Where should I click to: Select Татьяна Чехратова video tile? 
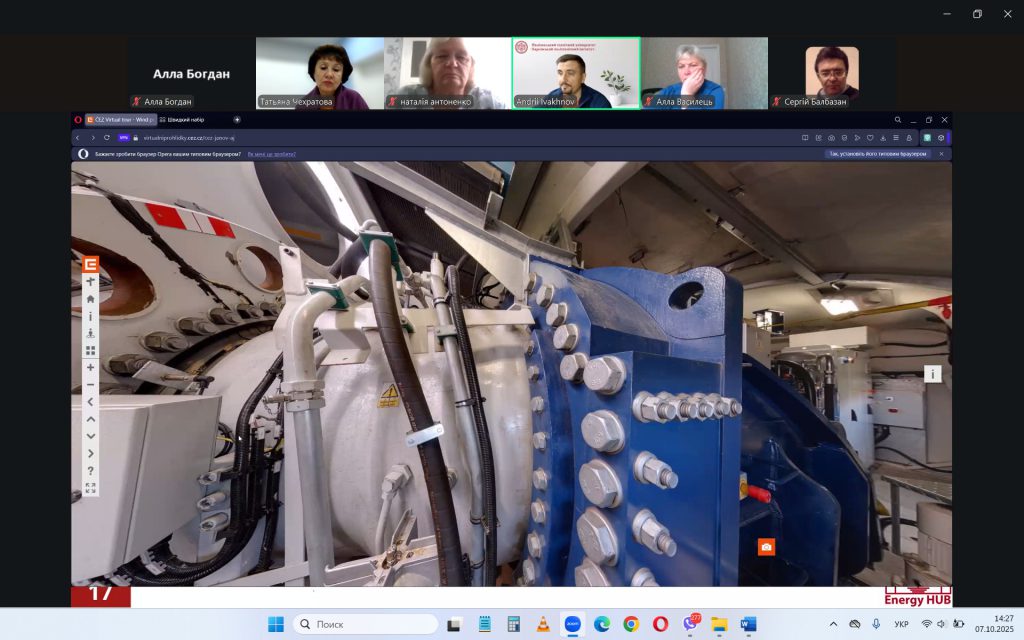coord(320,73)
